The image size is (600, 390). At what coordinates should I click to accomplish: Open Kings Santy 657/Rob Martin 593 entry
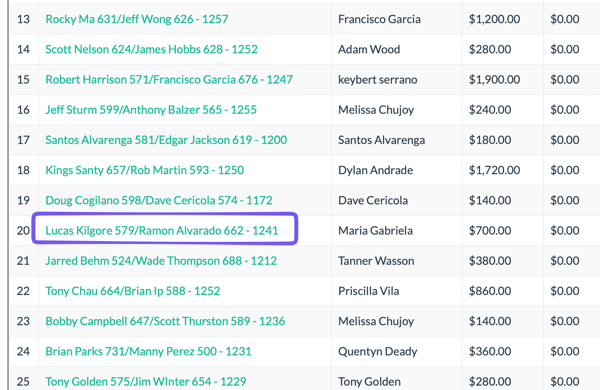point(145,170)
